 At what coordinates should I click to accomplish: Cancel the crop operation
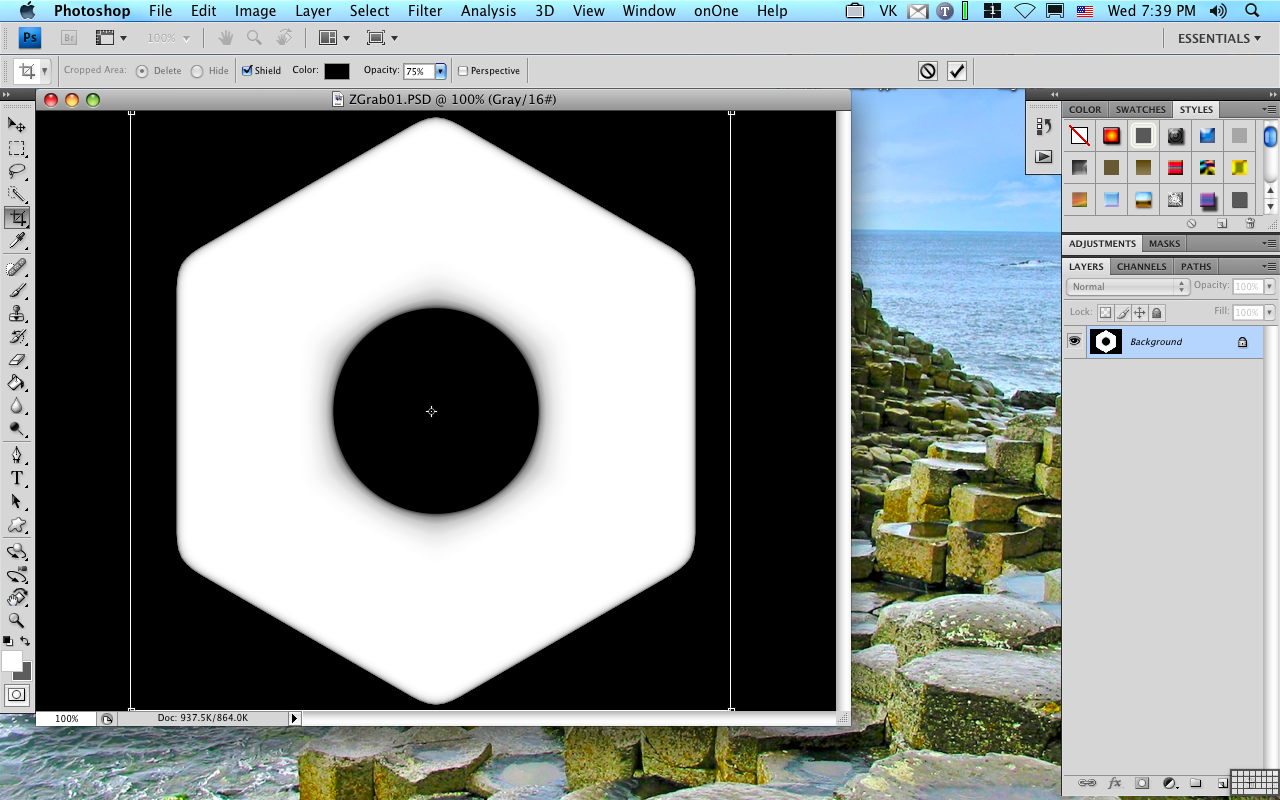pos(928,71)
